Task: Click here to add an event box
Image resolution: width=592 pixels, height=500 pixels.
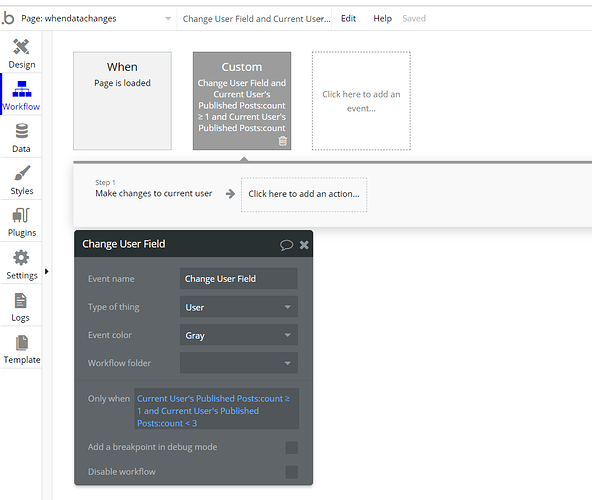Action: tap(361, 101)
